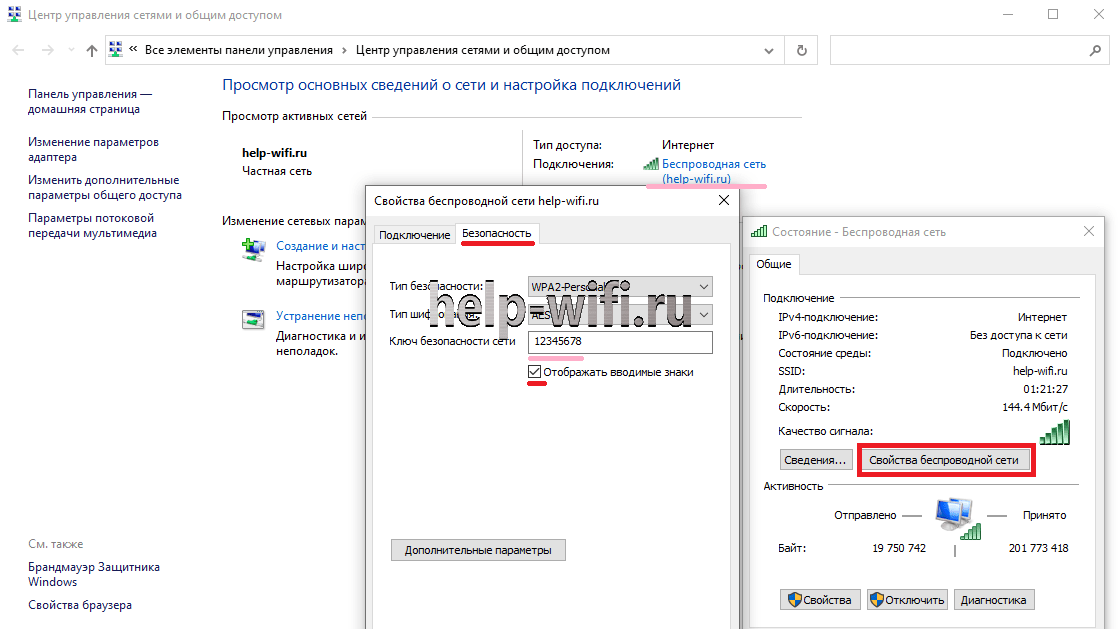Open the encryption type dropdown
Viewport: 1120px width, 629px height.
point(704,315)
